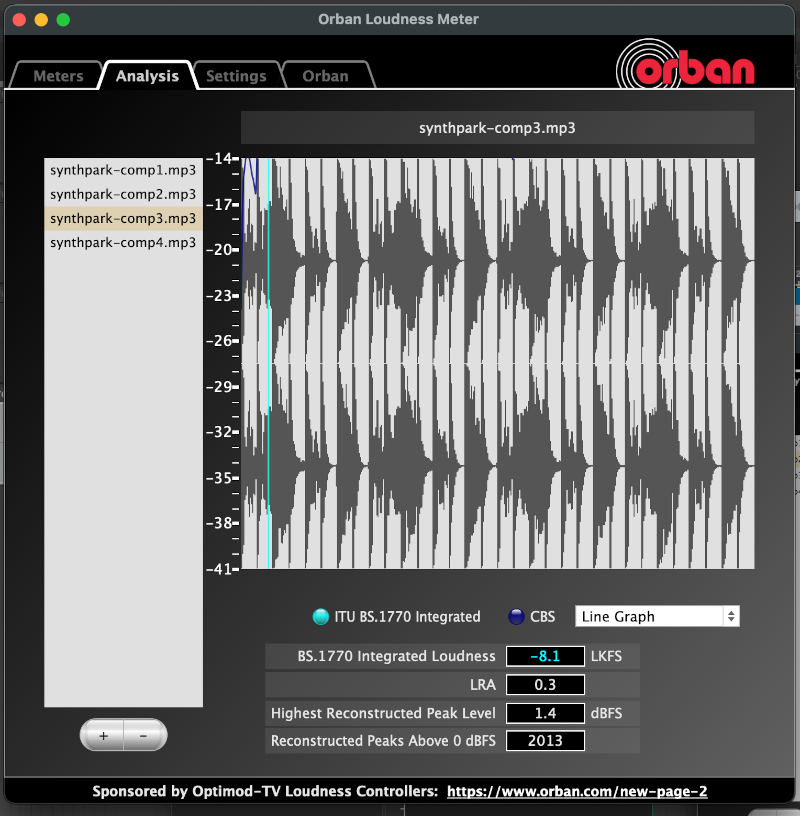
Task: Click the Highest Reconstructed Peak Level value
Action: [x=545, y=713]
